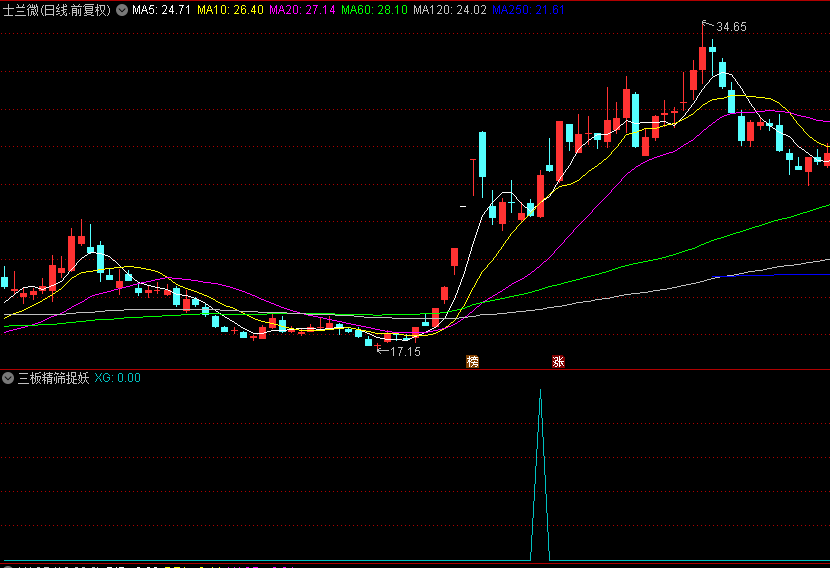Click the magenta MA20: 27.14 label

click(x=302, y=10)
